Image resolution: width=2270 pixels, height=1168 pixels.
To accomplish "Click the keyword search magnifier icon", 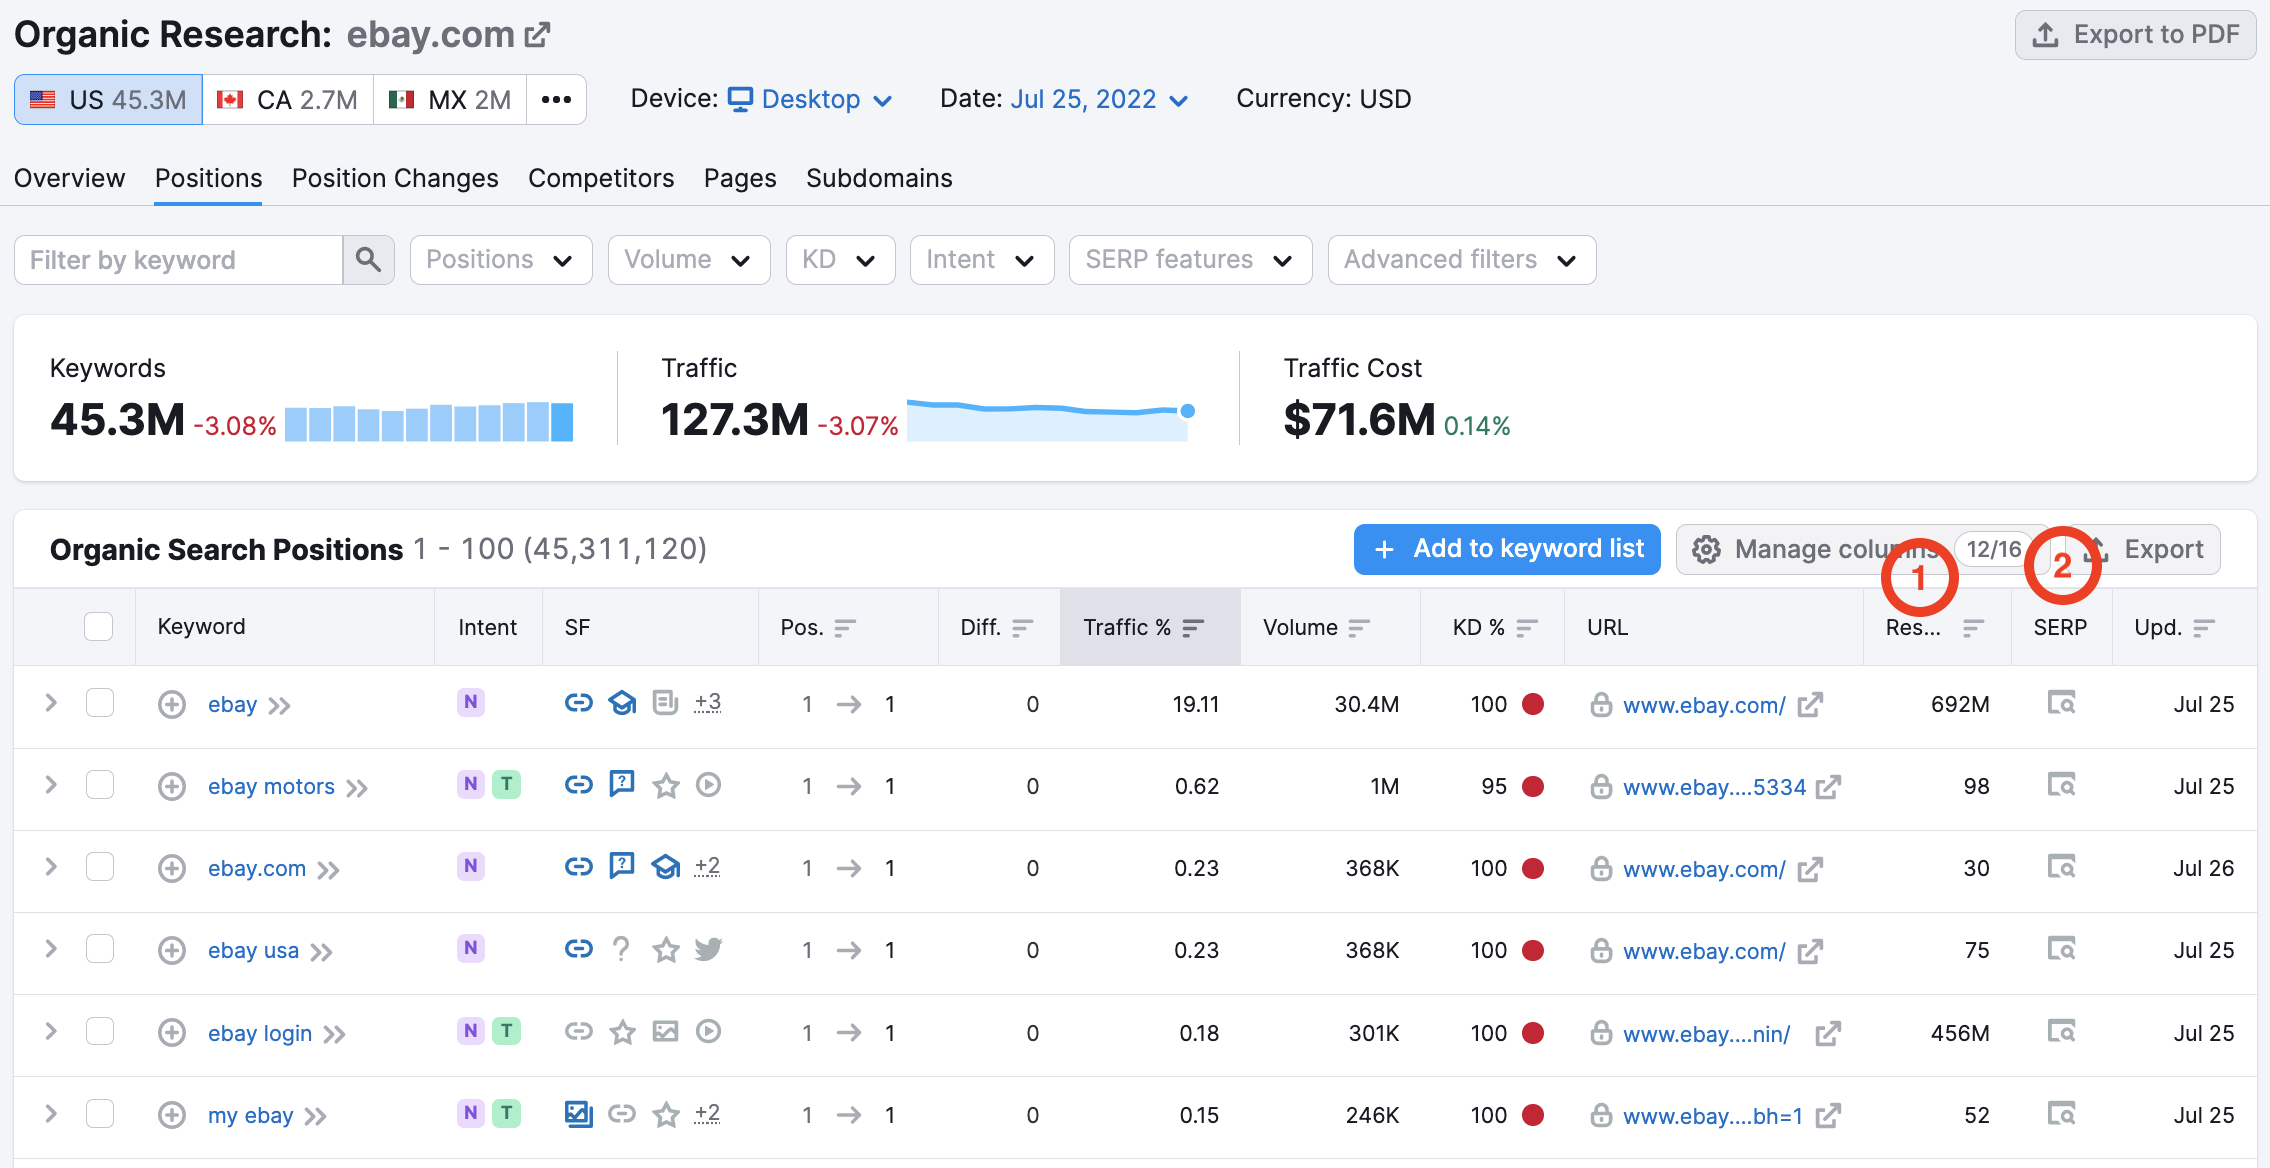I will click(368, 260).
